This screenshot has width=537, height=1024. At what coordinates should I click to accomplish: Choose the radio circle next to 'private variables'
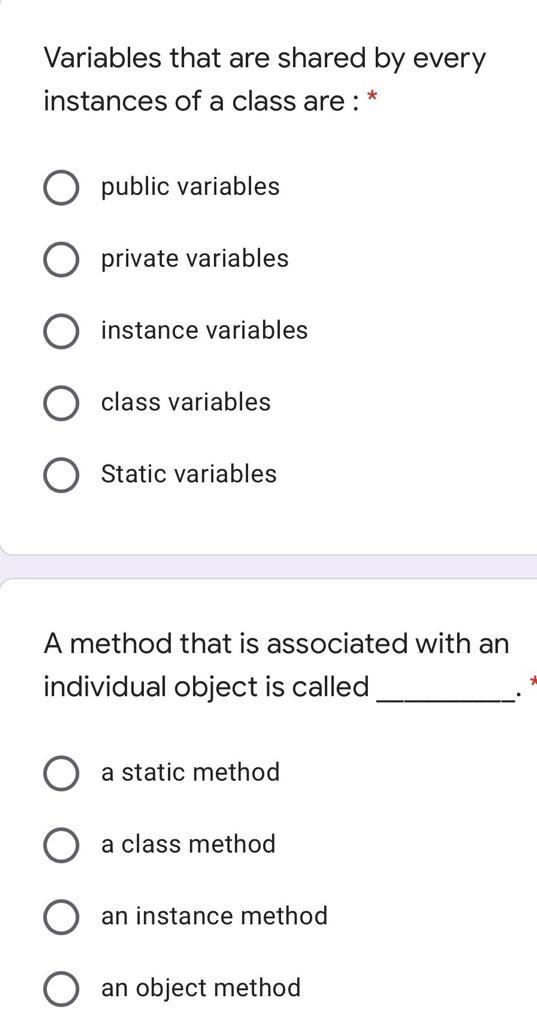62,260
